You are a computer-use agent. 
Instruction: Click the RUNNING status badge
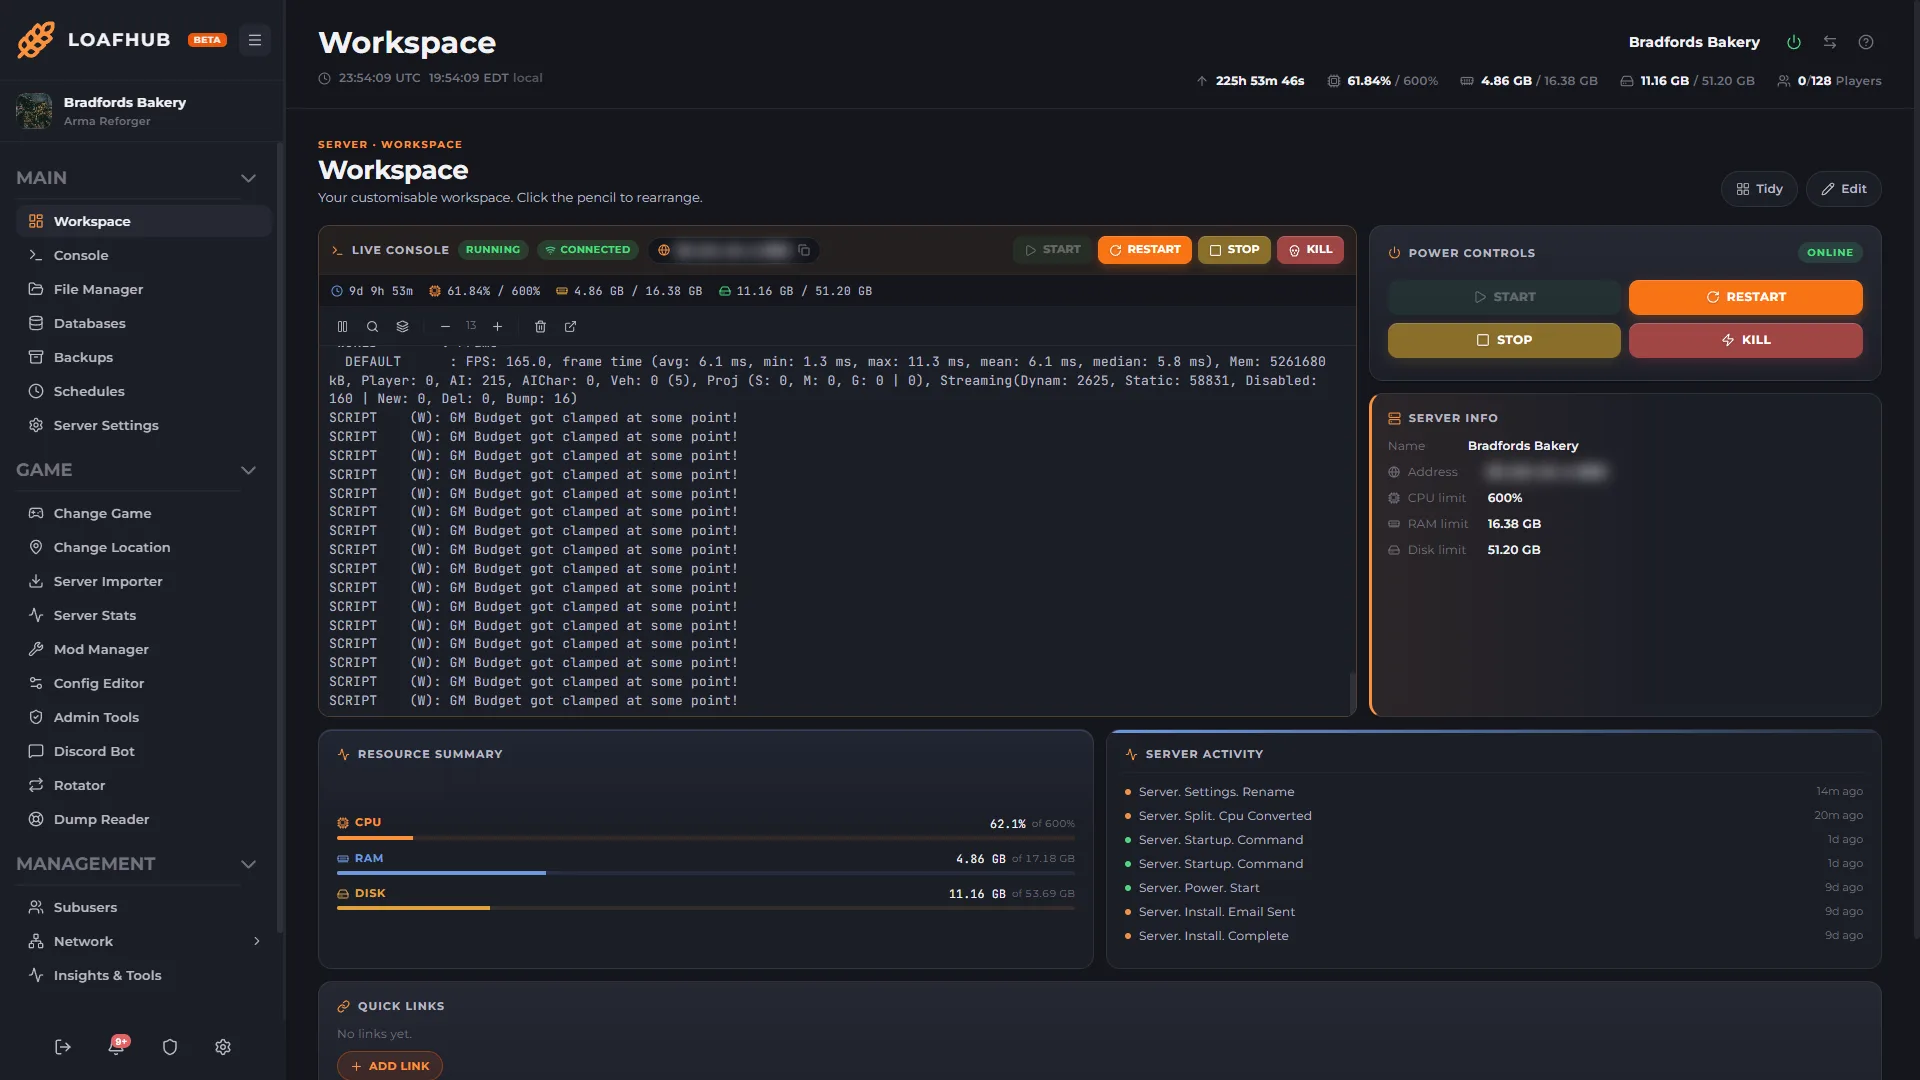[x=493, y=250]
